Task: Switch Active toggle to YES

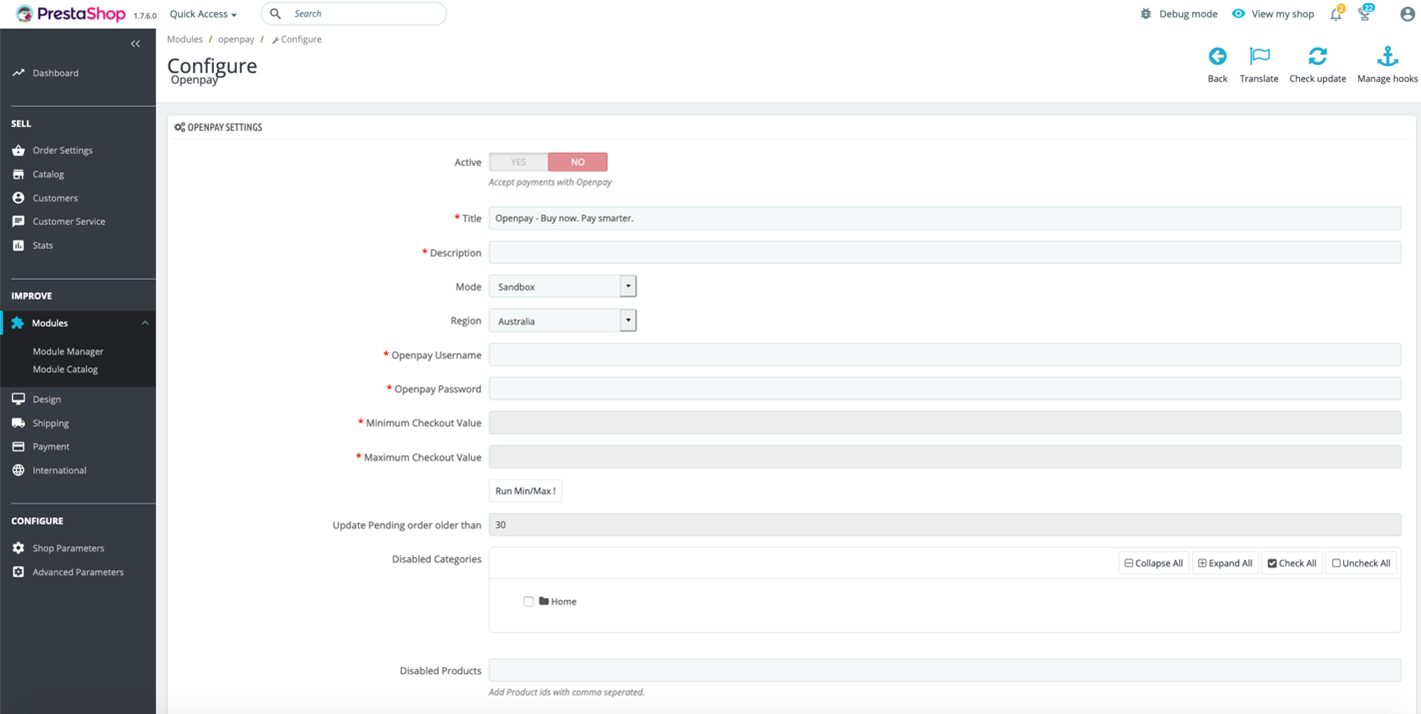Action: (518, 162)
